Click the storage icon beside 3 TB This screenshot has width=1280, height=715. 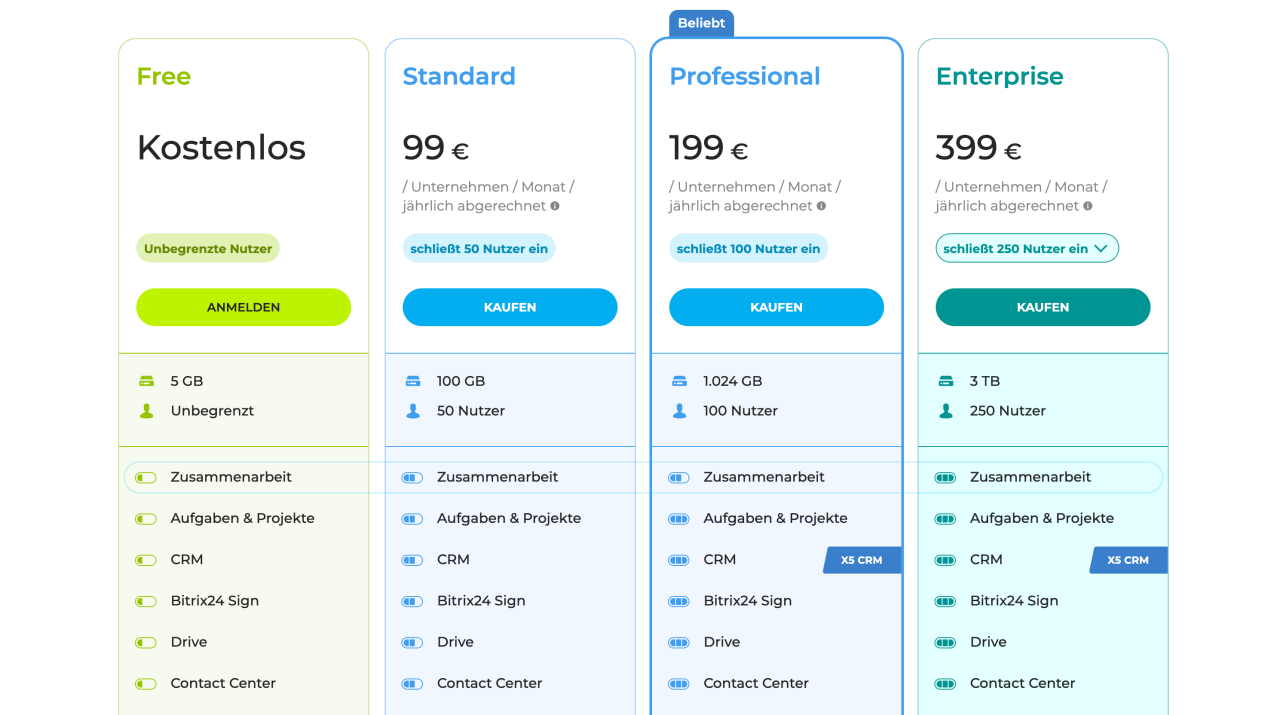tap(946, 381)
